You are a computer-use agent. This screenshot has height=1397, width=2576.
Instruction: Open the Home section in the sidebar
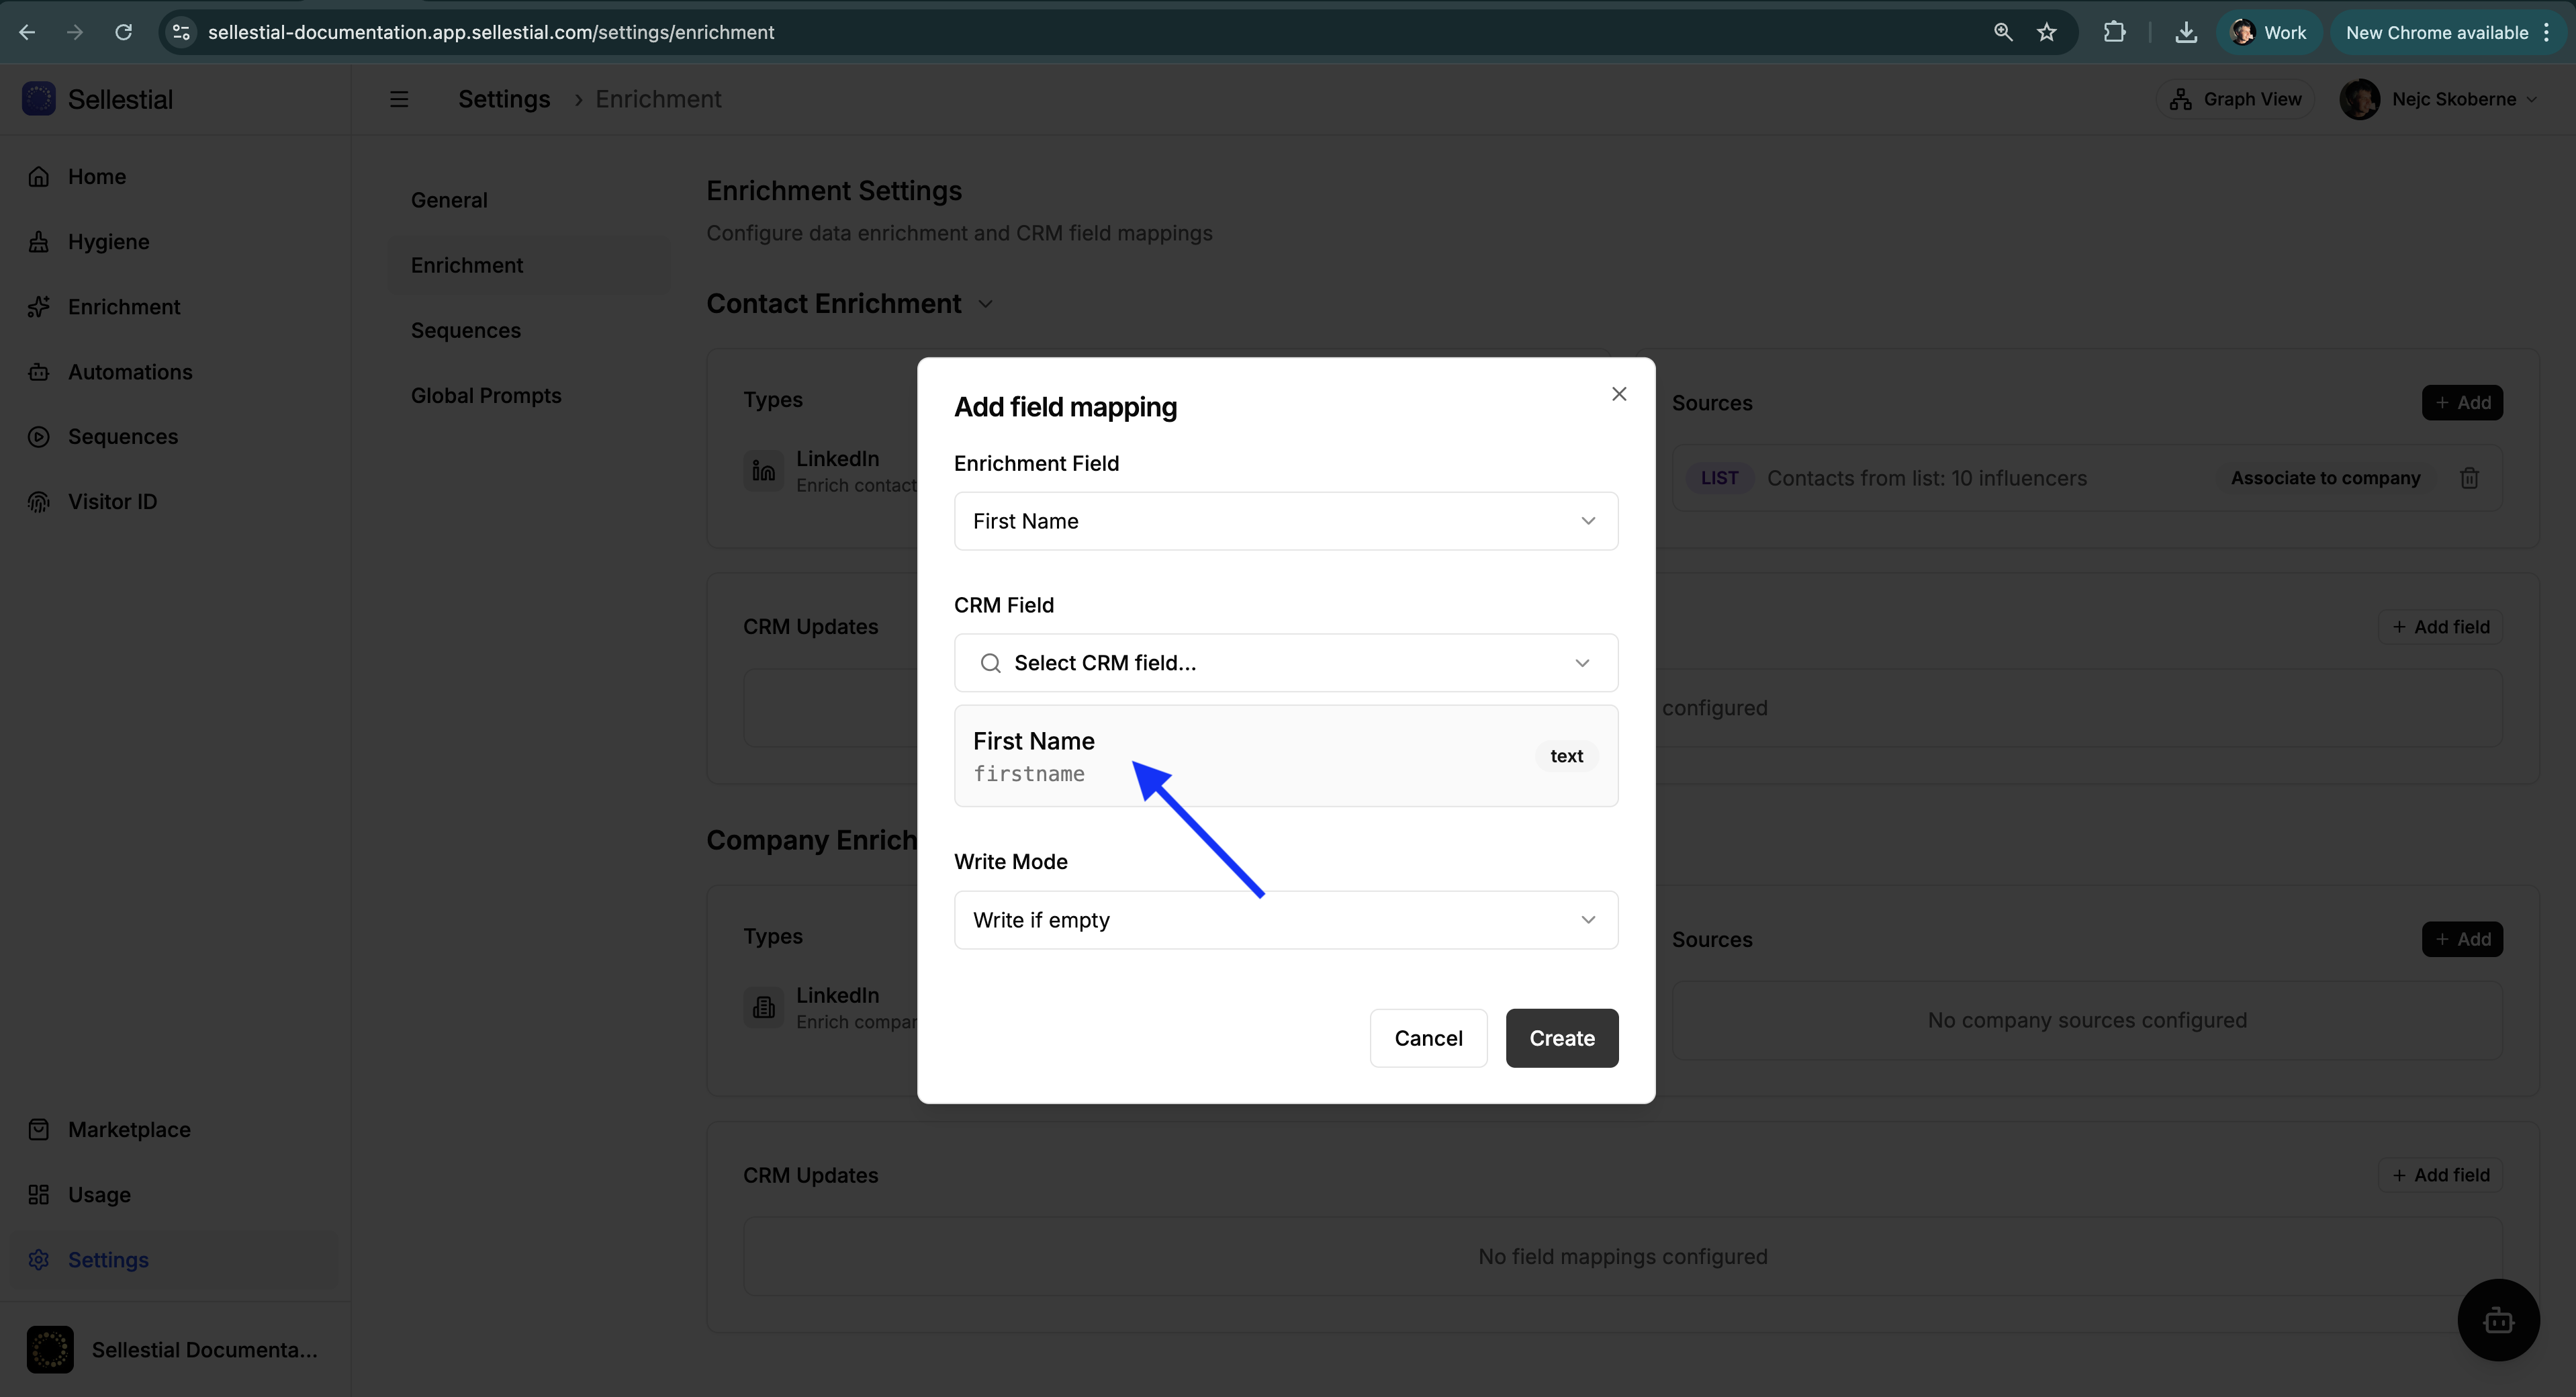click(96, 176)
